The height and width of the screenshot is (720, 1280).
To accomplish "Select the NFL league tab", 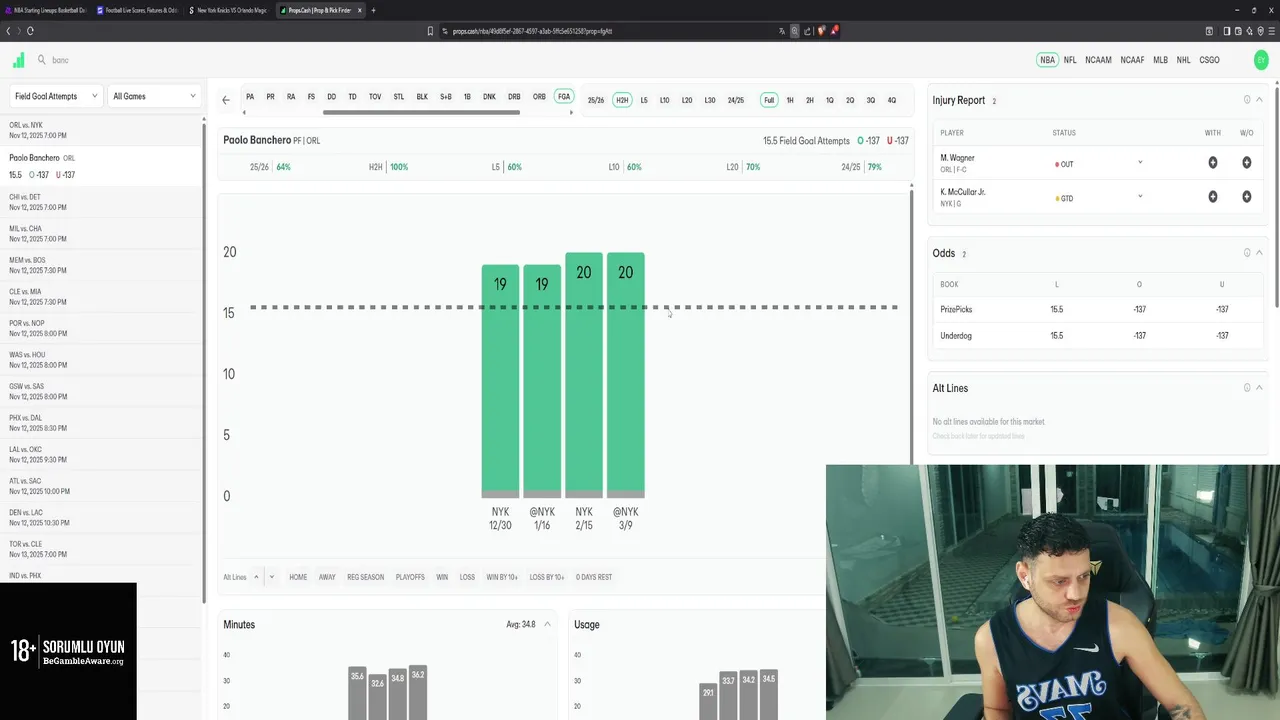I will (x=1070, y=60).
